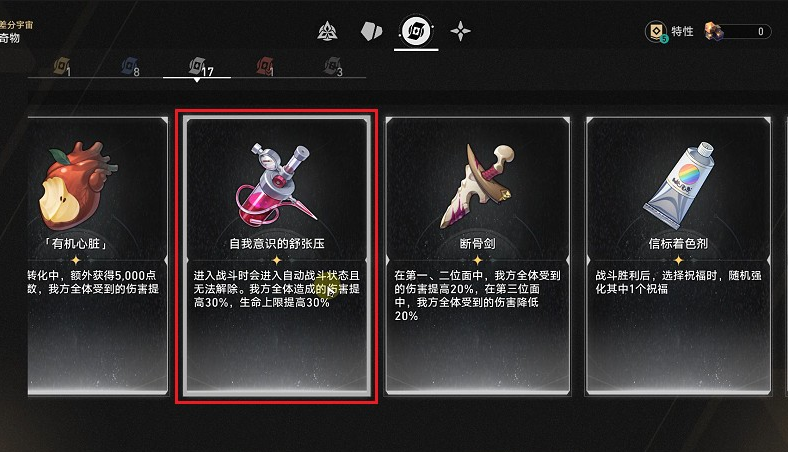Click the 特性 trait badge icon
Image resolution: width=788 pixels, height=452 pixels.
656,32
